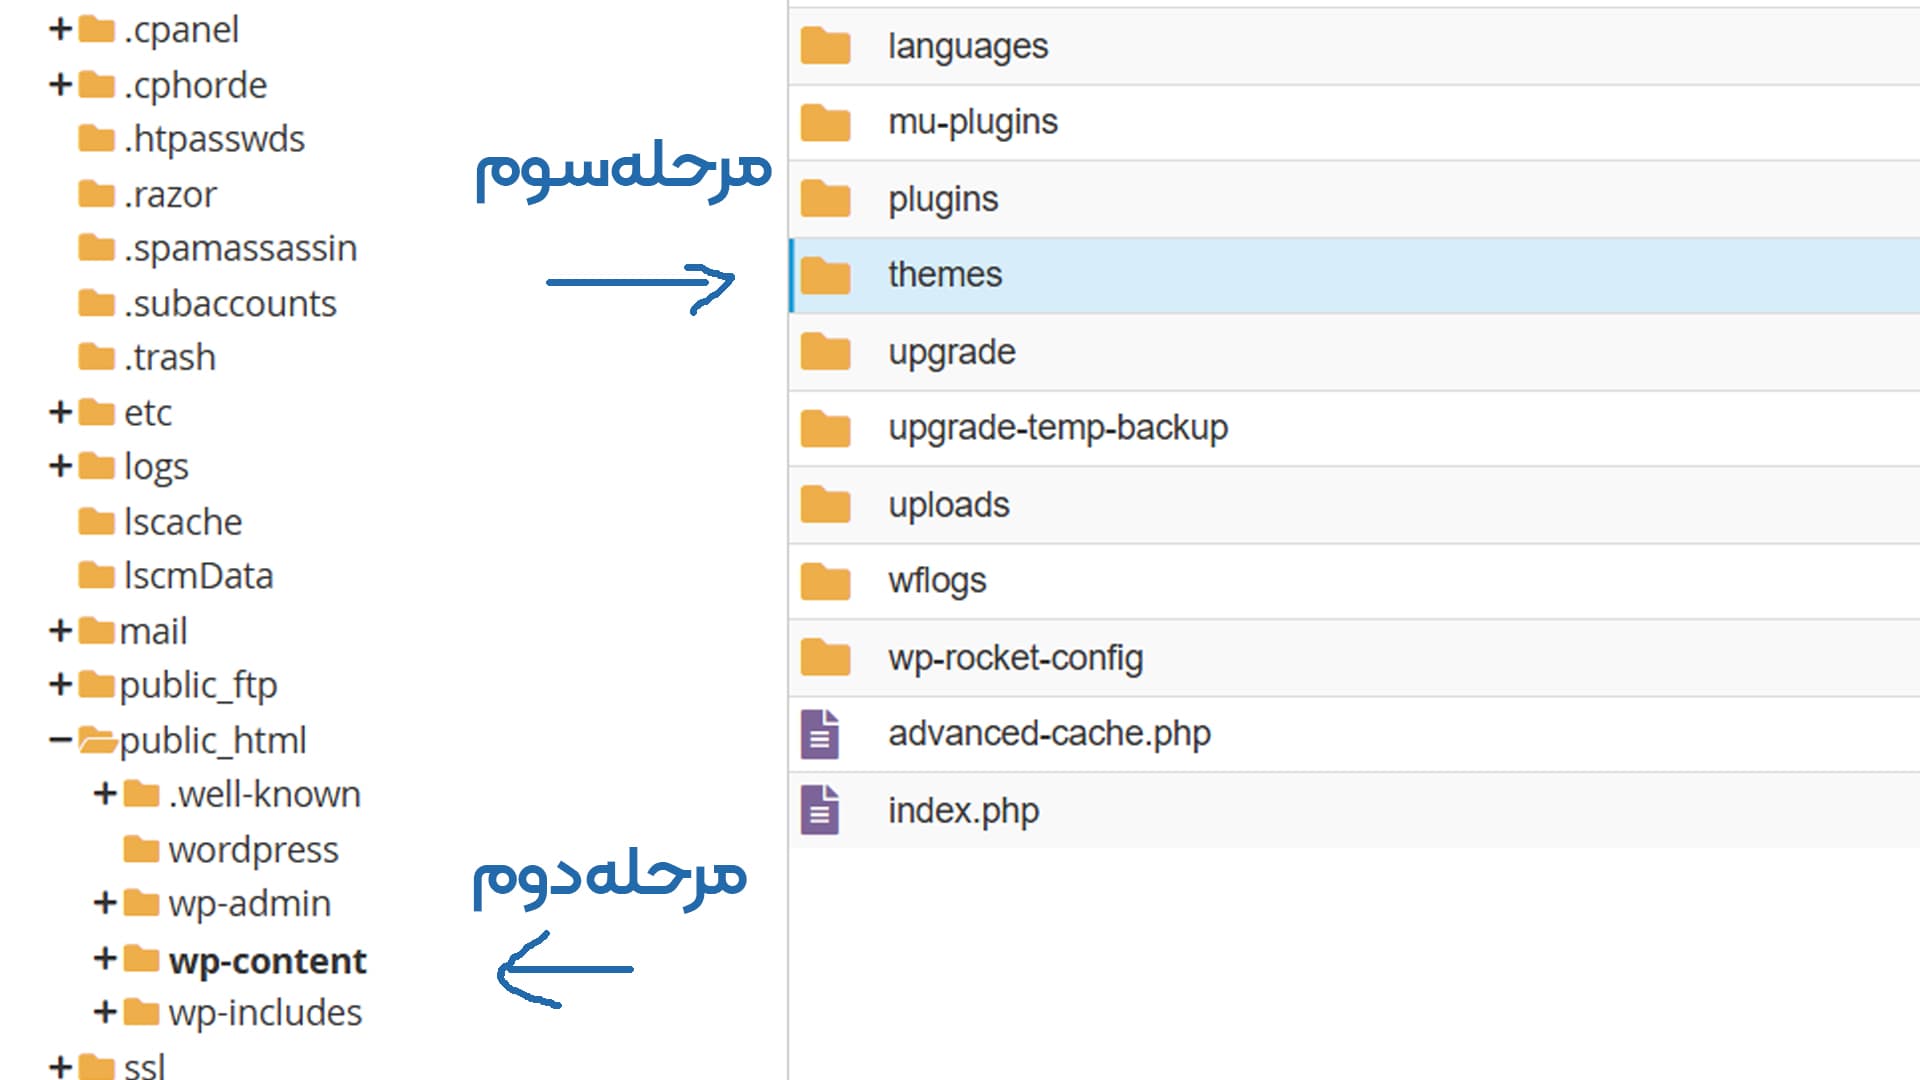Select wordpress label under public_html
This screenshot has height=1080, width=1920.
coord(254,850)
